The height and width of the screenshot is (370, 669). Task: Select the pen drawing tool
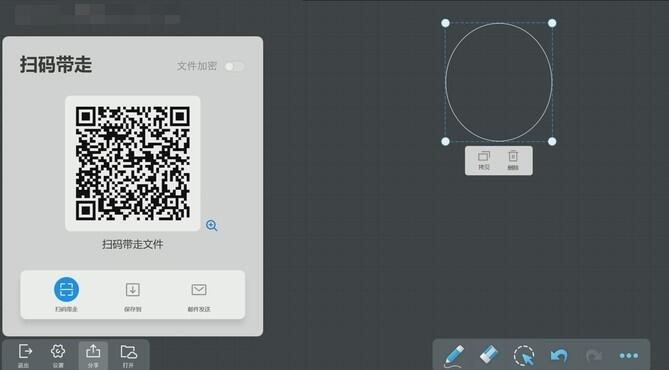(454, 356)
